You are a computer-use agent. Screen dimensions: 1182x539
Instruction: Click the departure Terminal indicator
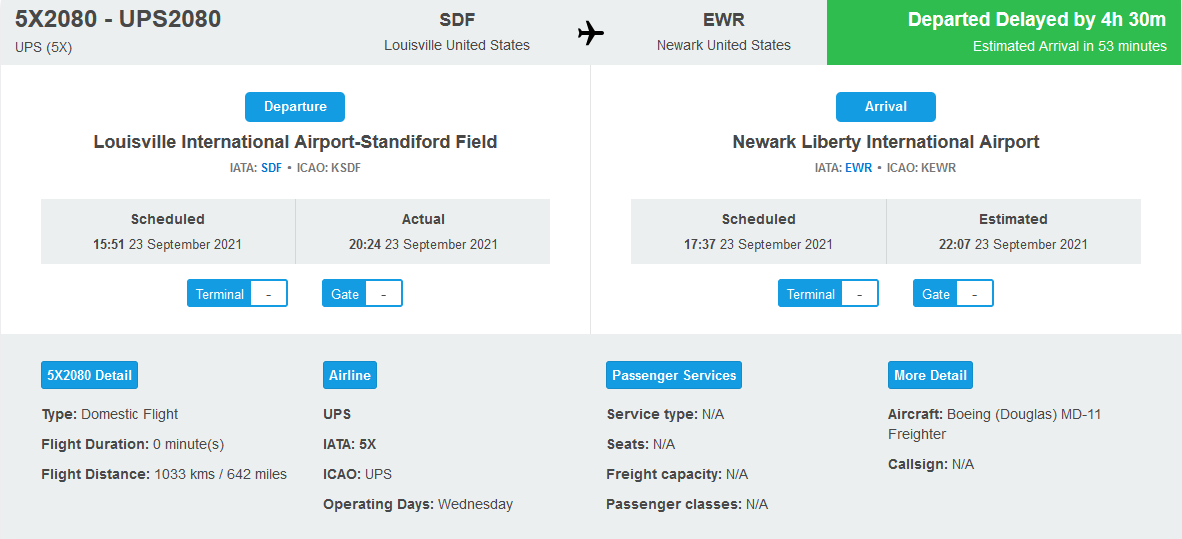(x=237, y=294)
